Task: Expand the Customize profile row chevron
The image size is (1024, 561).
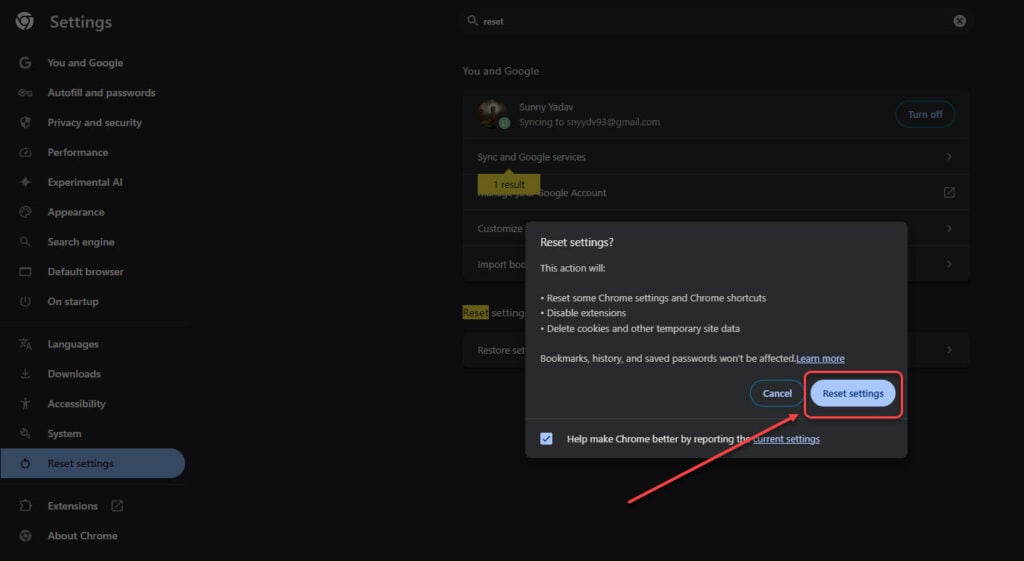Action: [949, 229]
